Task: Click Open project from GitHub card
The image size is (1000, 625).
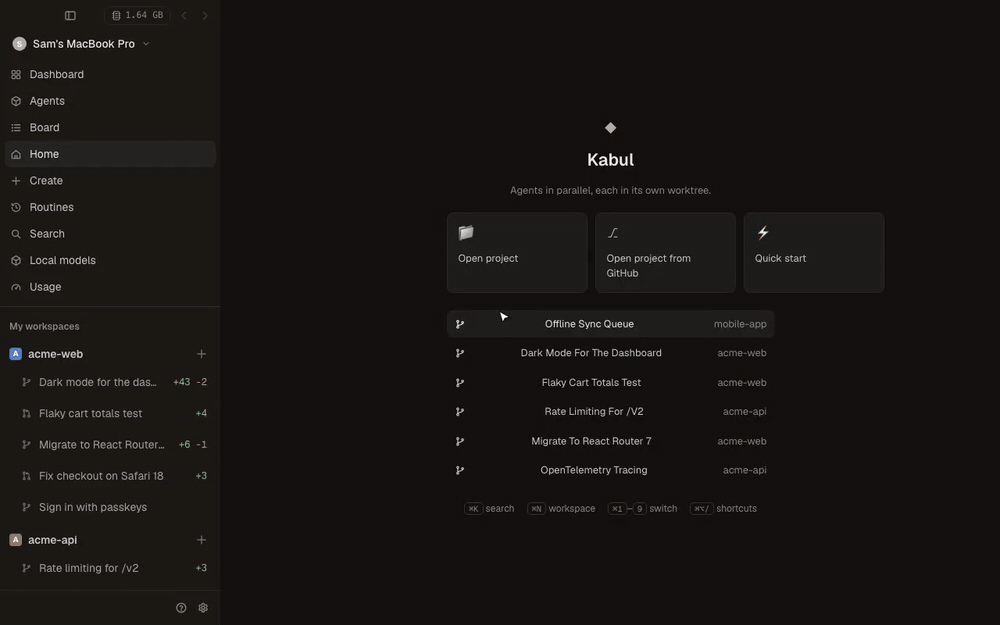Action: pos(665,253)
